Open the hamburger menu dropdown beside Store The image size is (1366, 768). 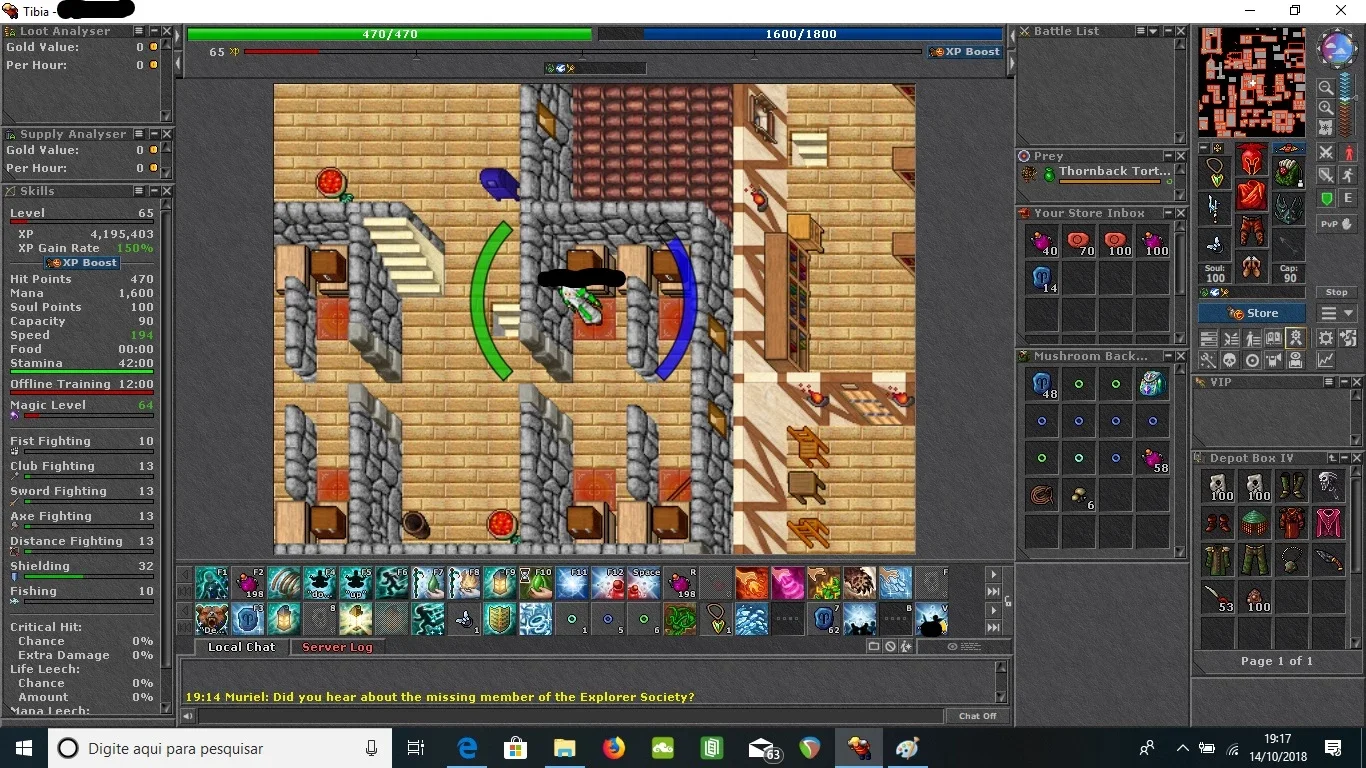pyautogui.click(x=1337, y=313)
